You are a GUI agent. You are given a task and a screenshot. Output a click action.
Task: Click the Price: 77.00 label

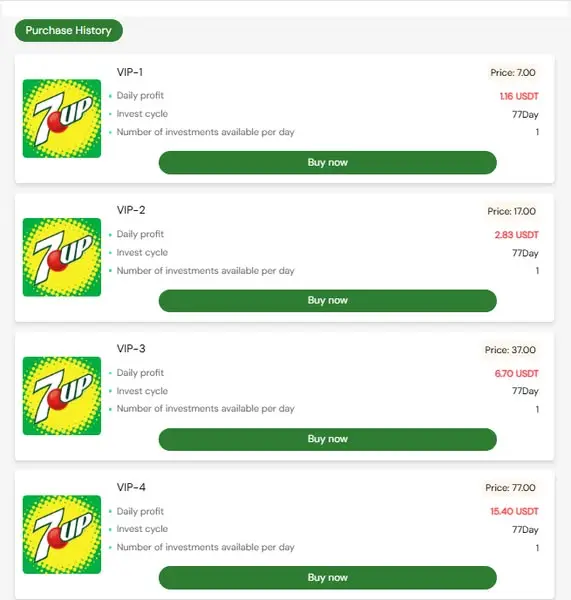tap(510, 488)
